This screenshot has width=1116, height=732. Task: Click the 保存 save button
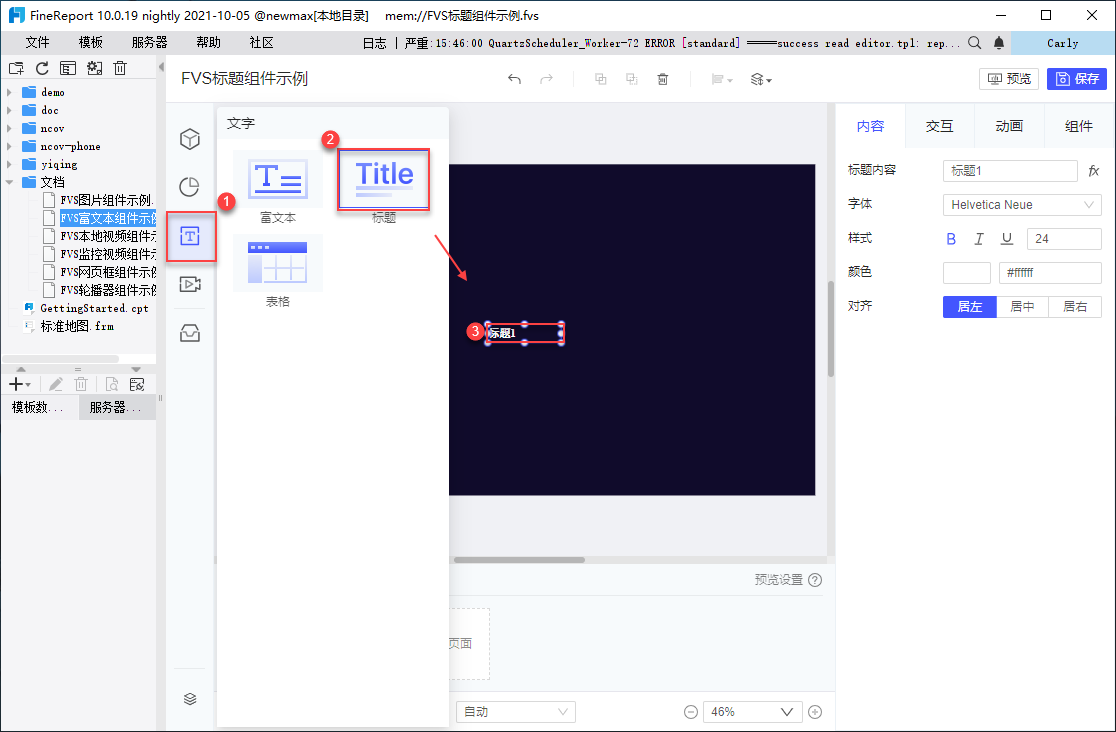[x=1077, y=78]
